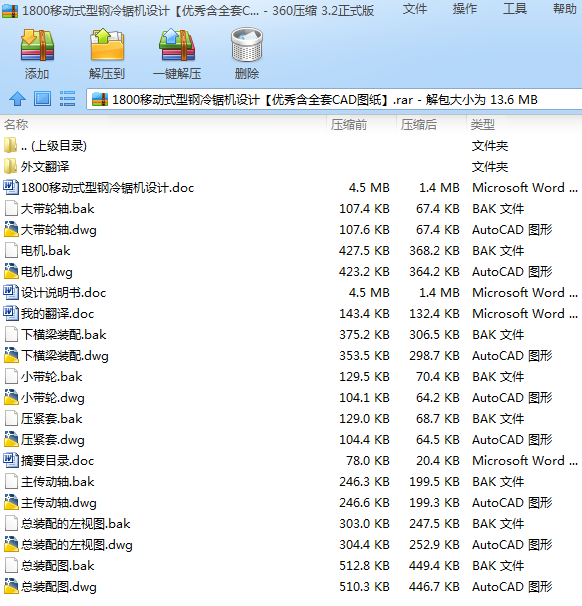582x606 pixels.
Task: Select blank file icon of 总装配图.bak
Action: [x=11, y=565]
